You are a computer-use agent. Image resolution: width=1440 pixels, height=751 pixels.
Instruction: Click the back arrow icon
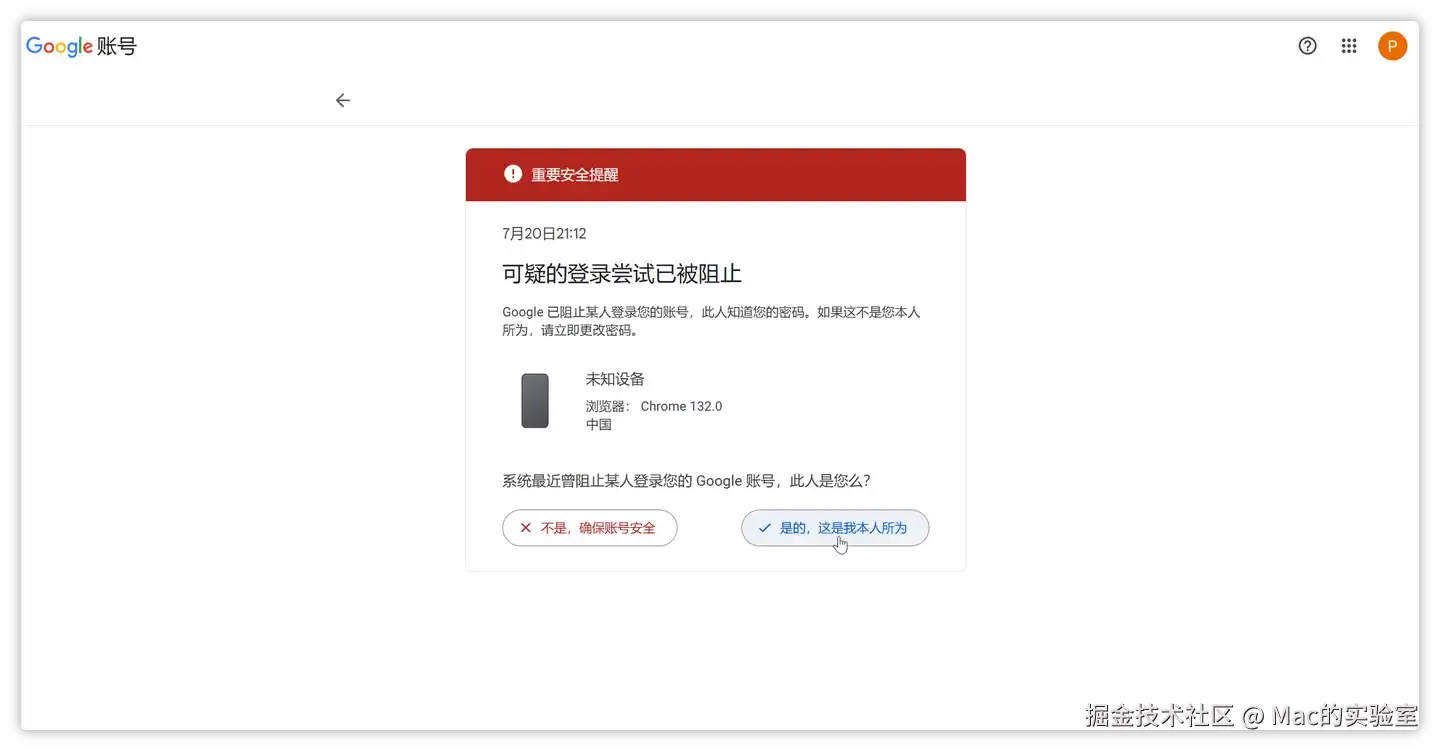pos(343,100)
